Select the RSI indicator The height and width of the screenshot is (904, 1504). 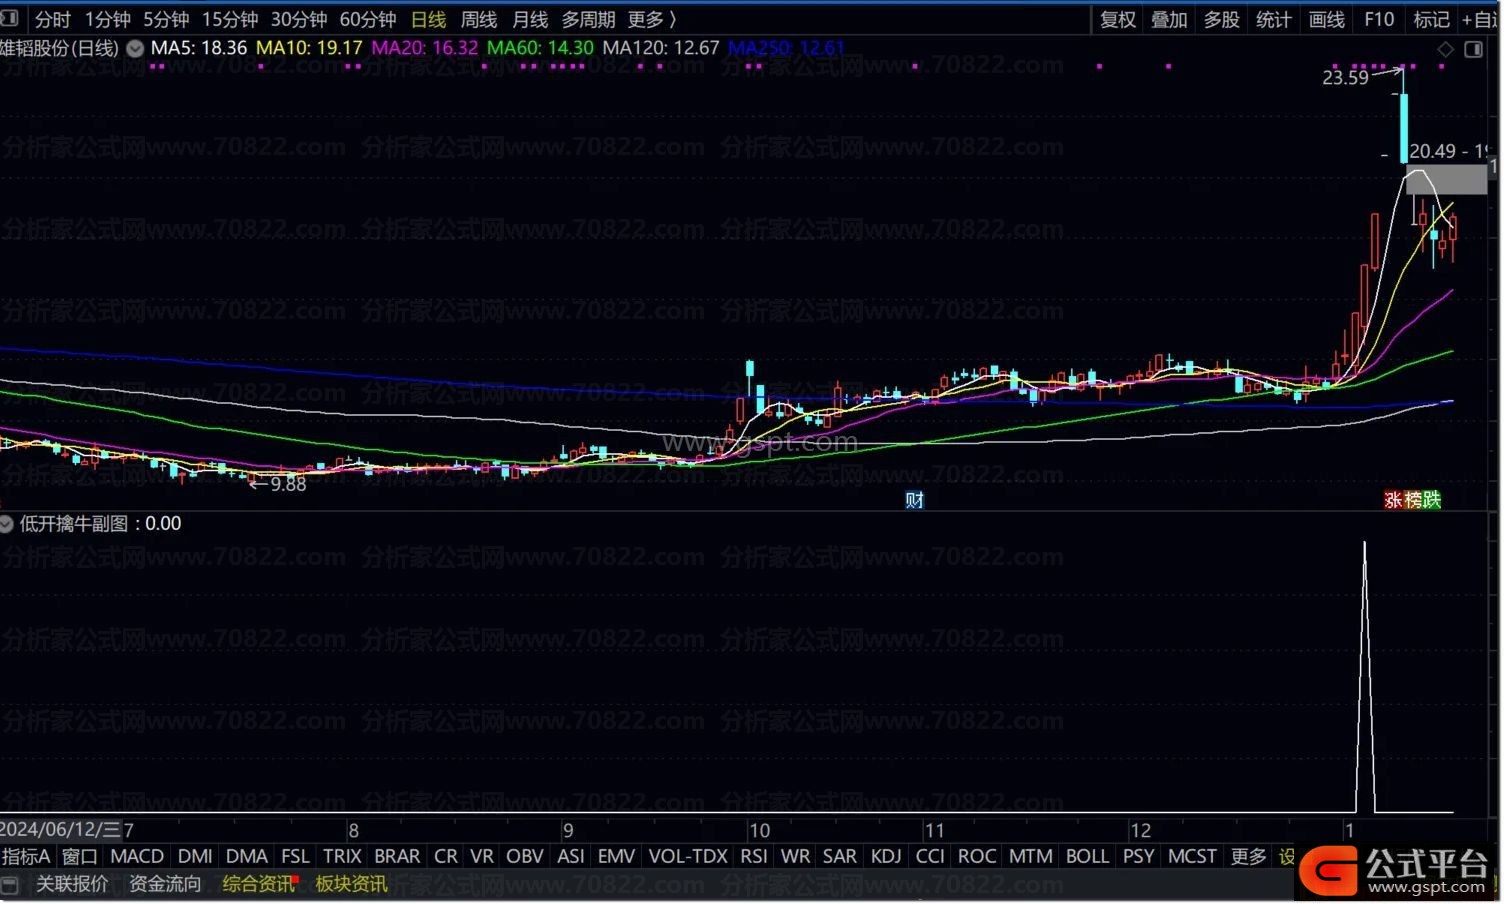754,857
